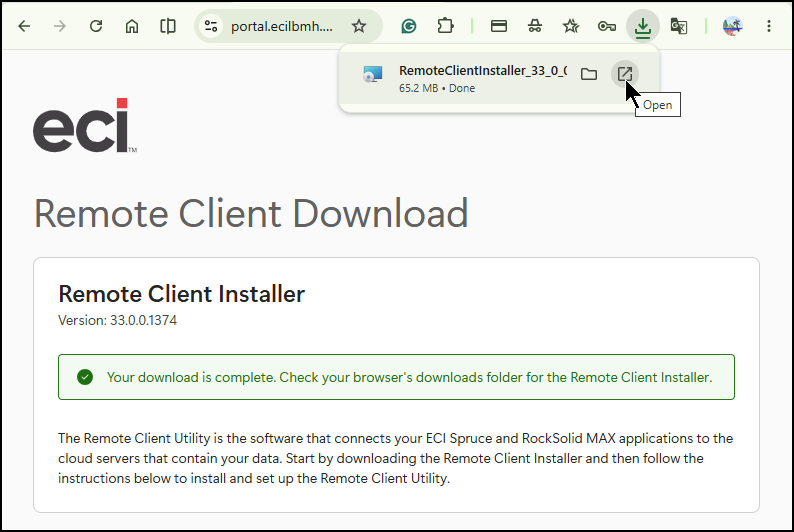
Task: Toggle the Downloads toolbar button
Action: [643, 26]
